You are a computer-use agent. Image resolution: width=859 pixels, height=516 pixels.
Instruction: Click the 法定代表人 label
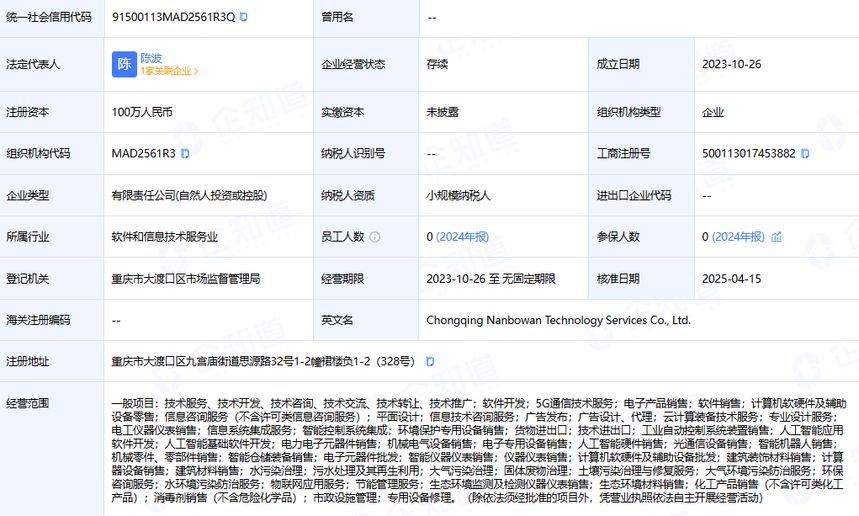coord(33,64)
